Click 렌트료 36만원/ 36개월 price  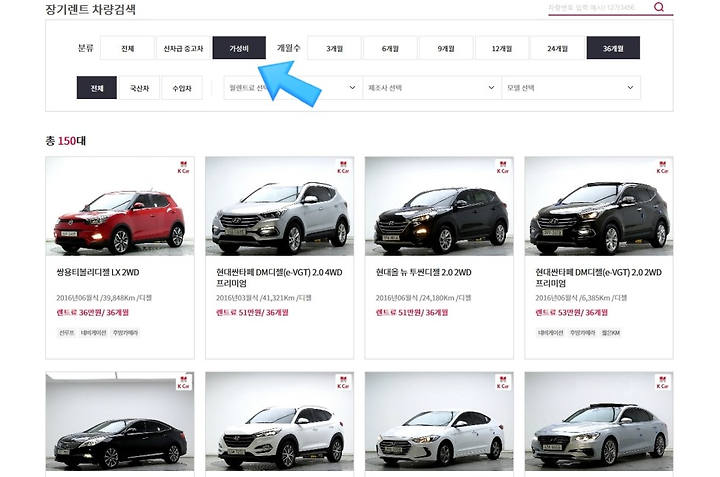point(93,313)
